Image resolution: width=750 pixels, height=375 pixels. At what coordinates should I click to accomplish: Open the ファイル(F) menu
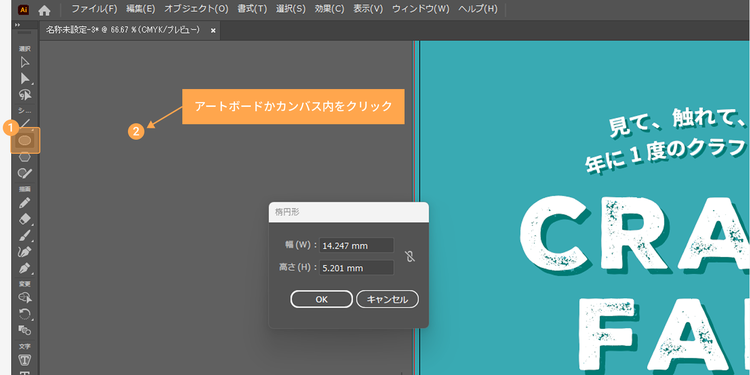pyautogui.click(x=94, y=9)
